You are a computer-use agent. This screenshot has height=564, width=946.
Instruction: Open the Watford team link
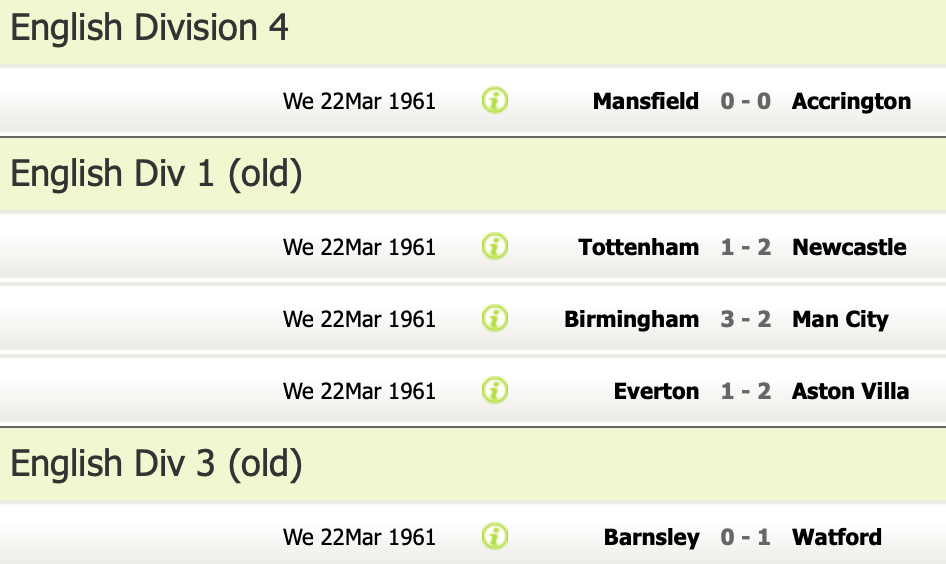(837, 537)
